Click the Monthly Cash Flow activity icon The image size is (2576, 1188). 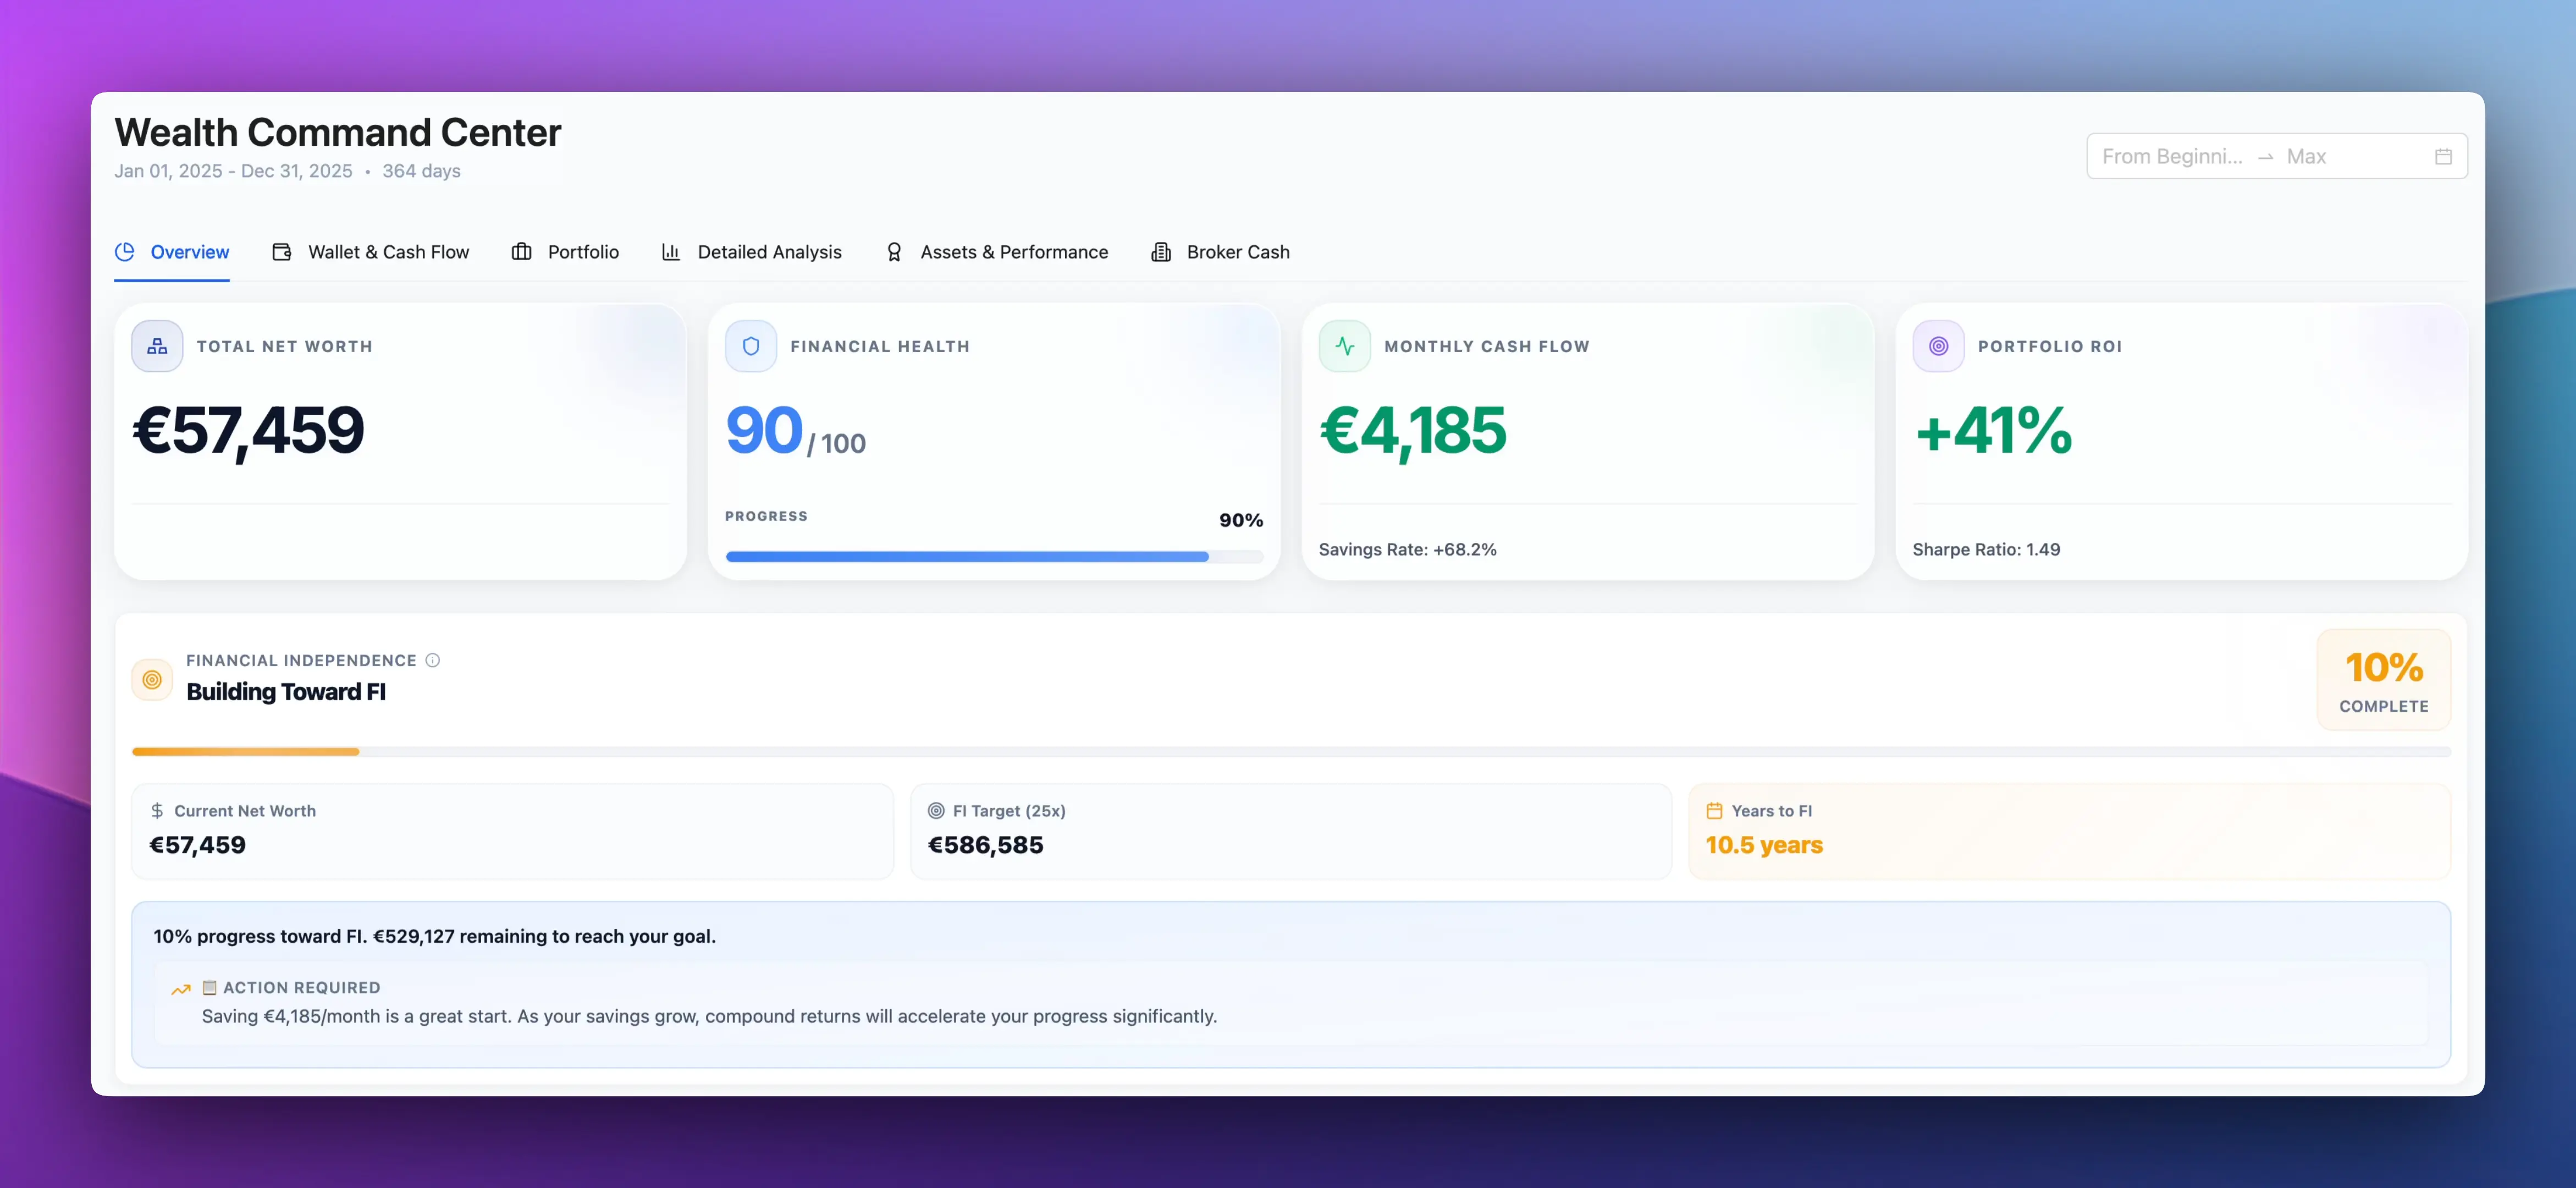(x=1345, y=346)
